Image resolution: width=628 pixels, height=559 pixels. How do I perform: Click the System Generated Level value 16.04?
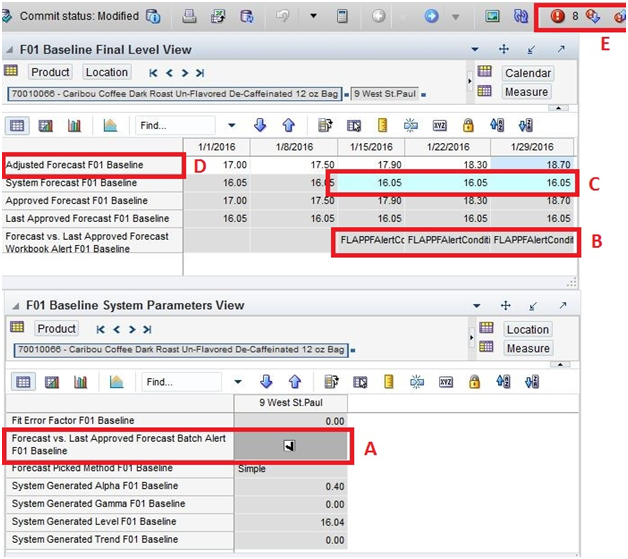291,522
